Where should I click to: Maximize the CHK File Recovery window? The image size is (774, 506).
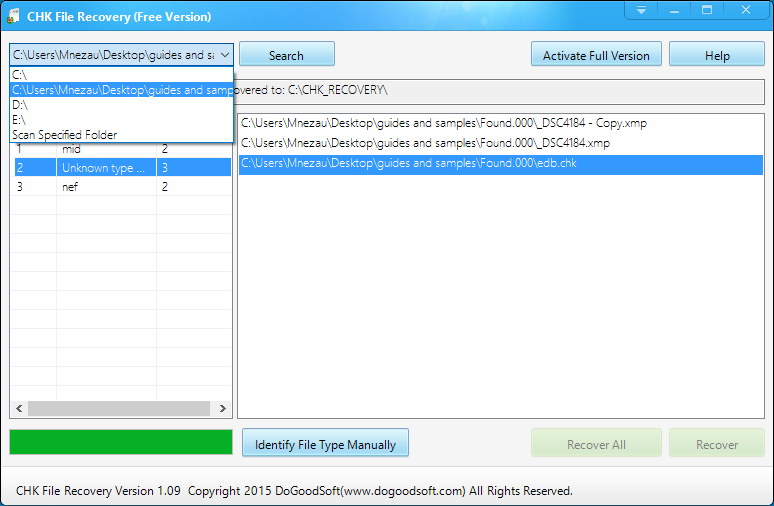tap(707, 10)
